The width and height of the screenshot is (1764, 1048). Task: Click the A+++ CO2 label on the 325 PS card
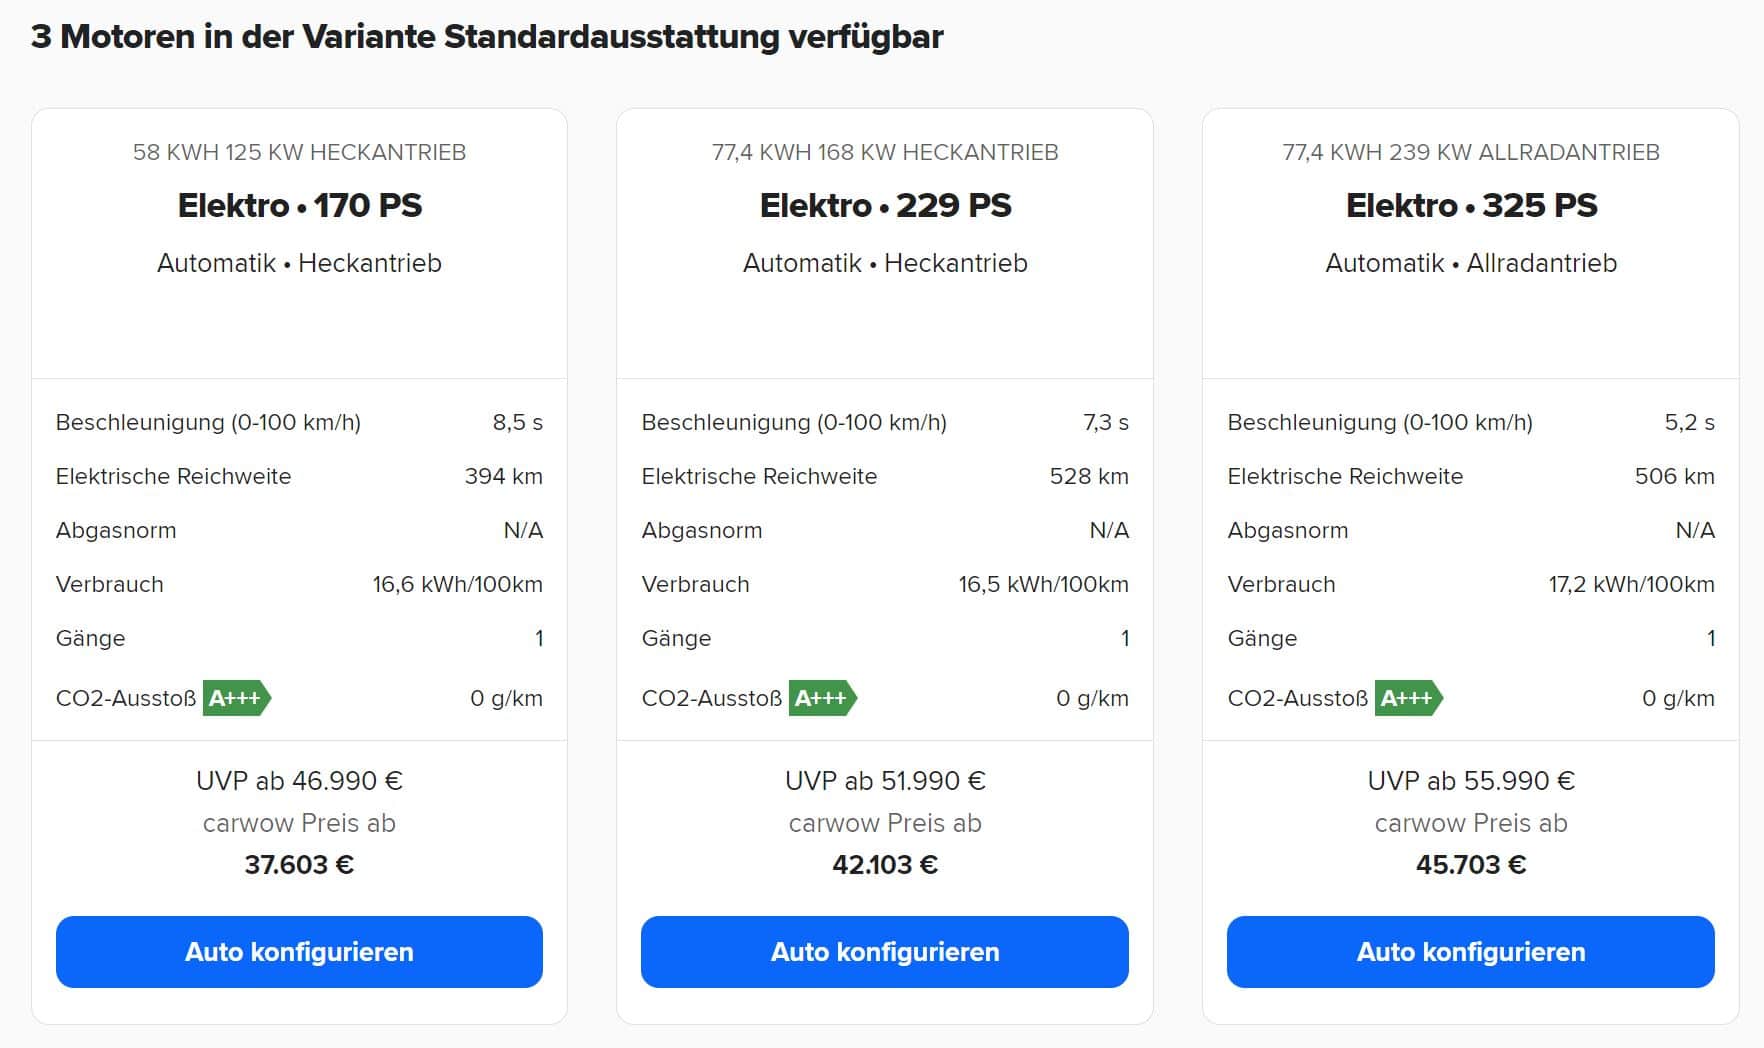1409,698
